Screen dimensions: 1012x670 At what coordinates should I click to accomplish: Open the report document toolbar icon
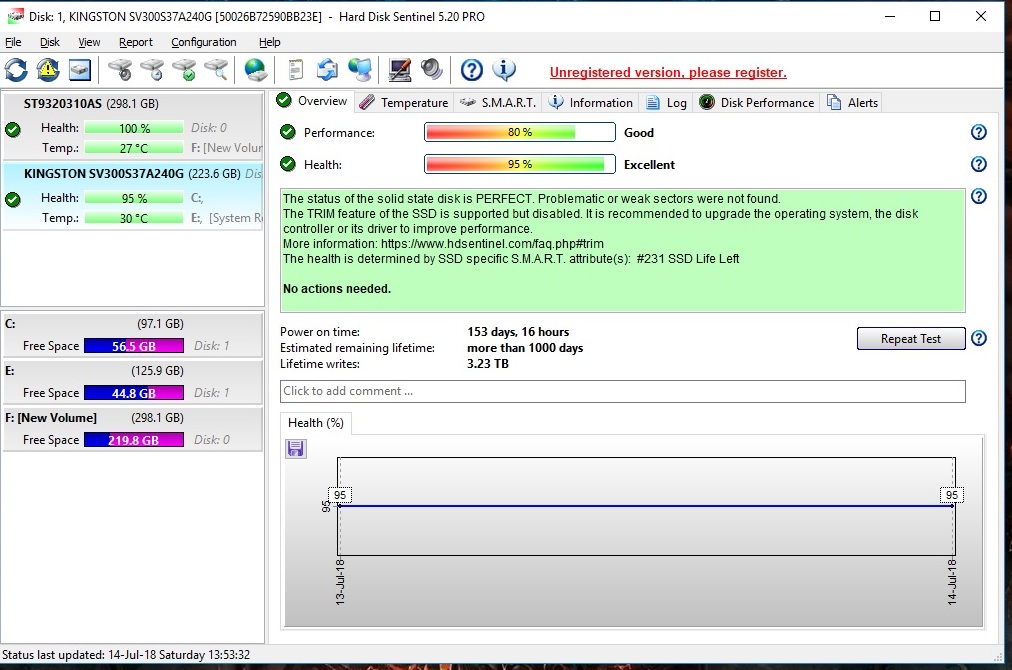(x=295, y=70)
